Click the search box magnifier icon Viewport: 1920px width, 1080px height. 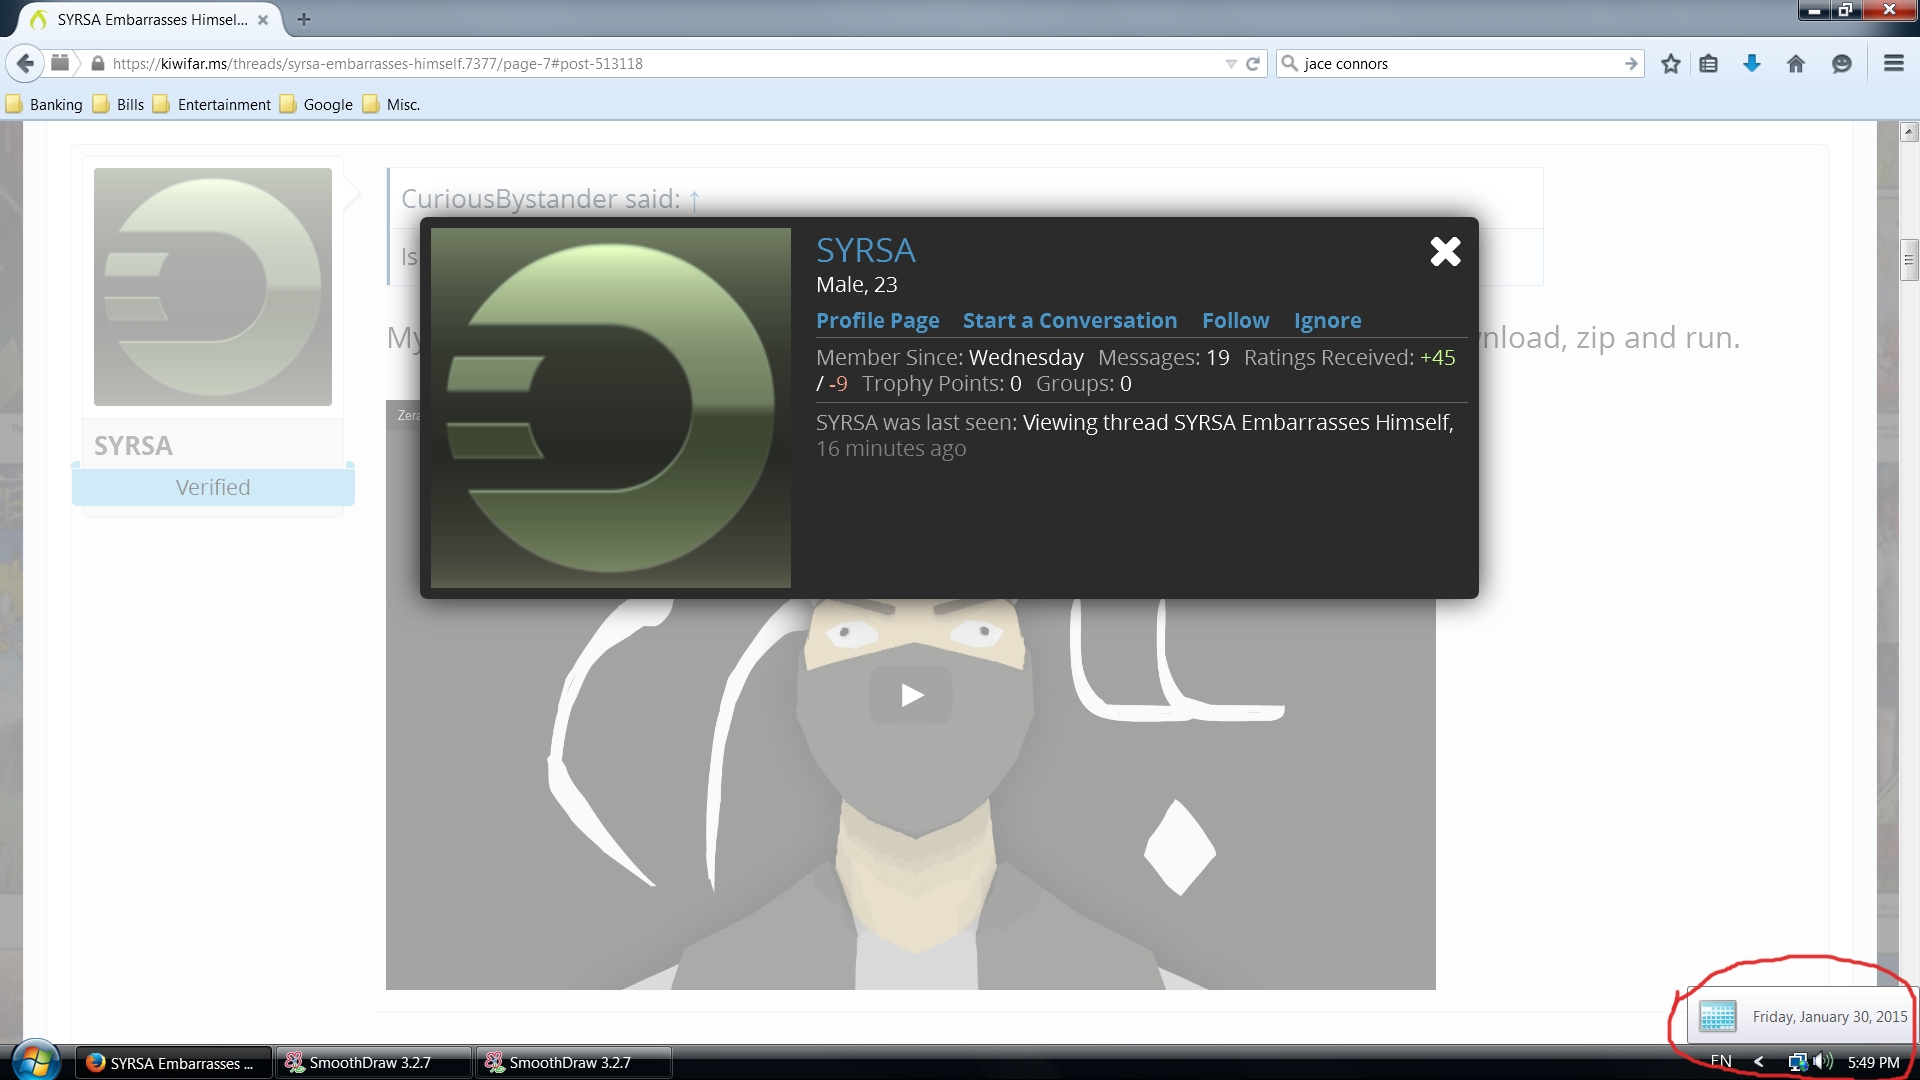coord(1290,63)
